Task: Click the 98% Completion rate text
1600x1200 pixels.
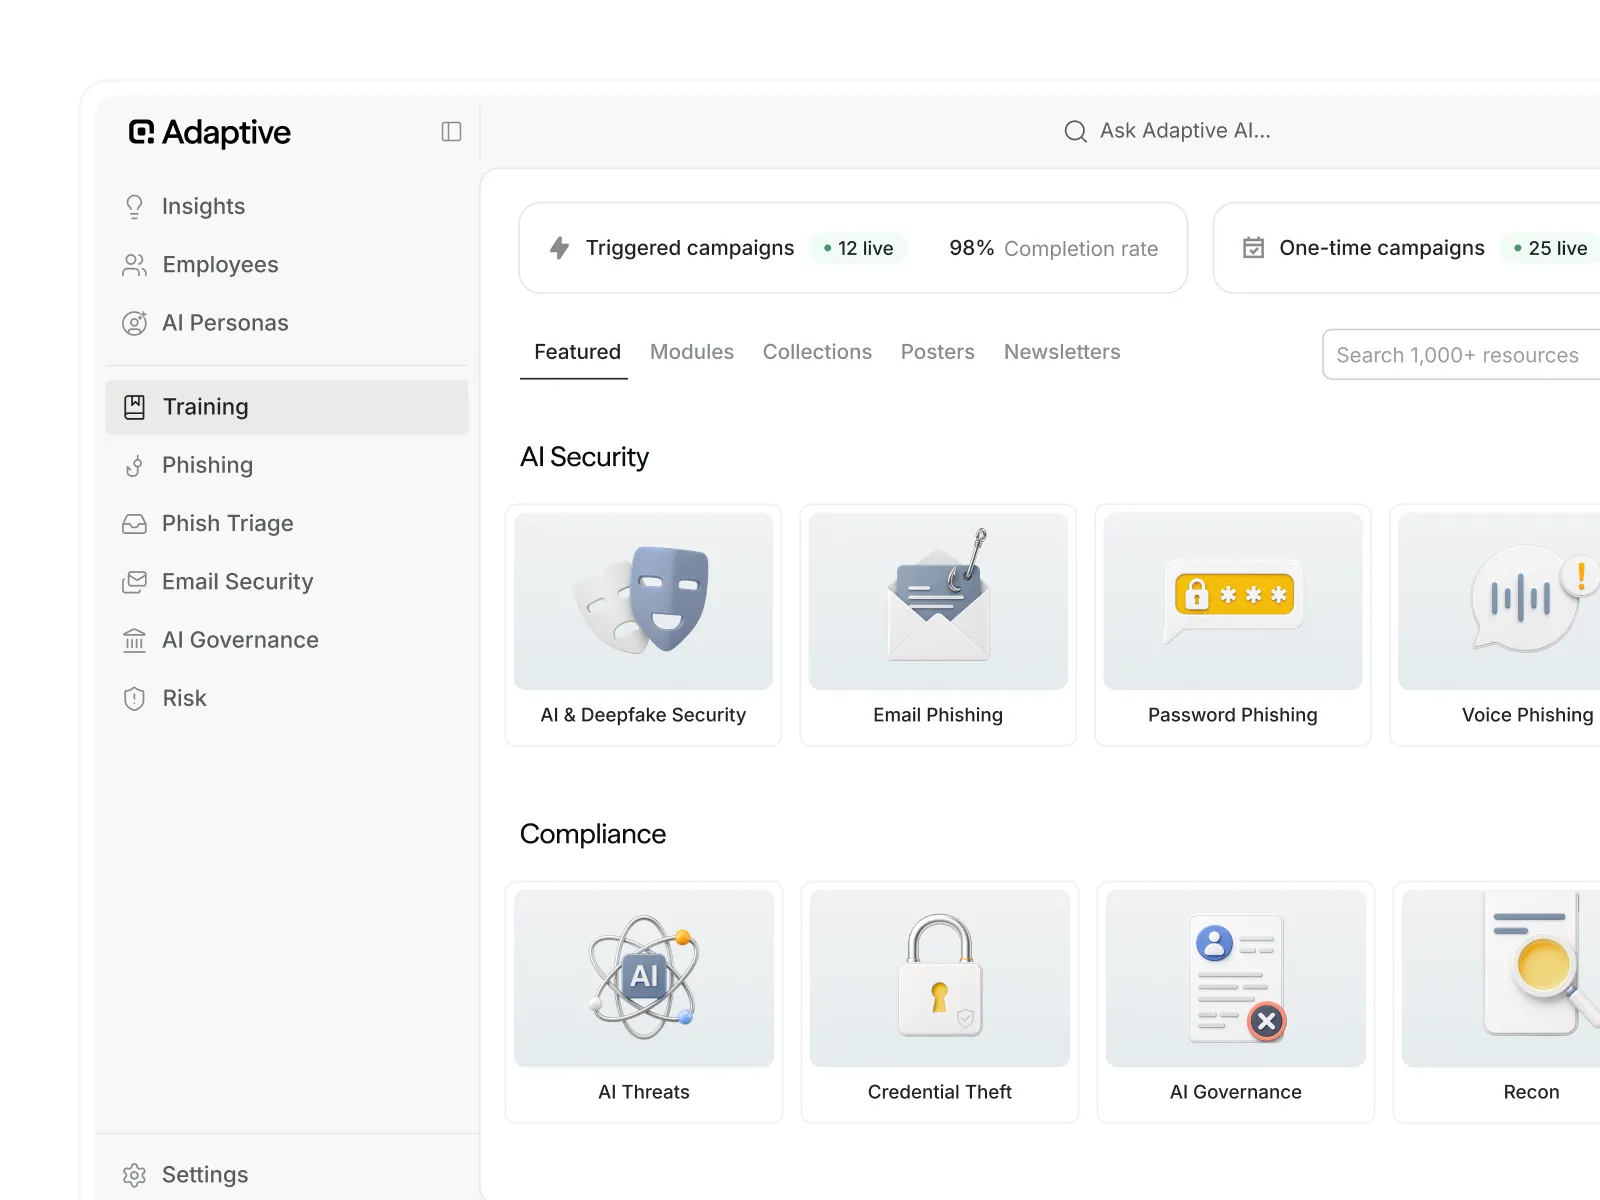Action: pos(1054,248)
